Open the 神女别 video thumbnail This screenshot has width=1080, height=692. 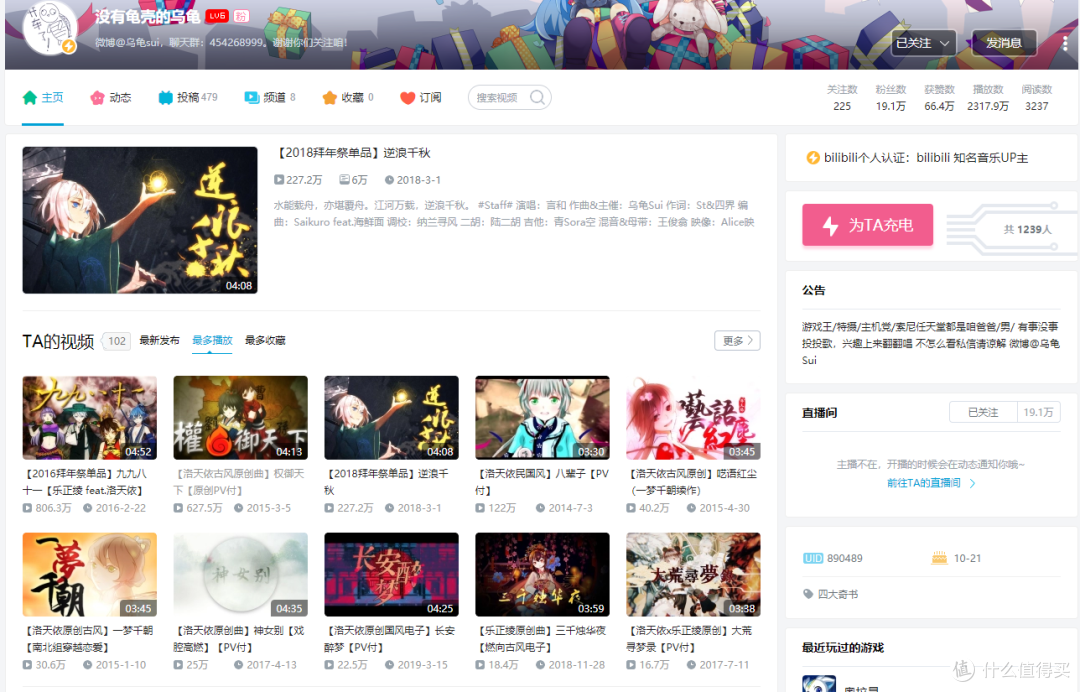(240, 575)
